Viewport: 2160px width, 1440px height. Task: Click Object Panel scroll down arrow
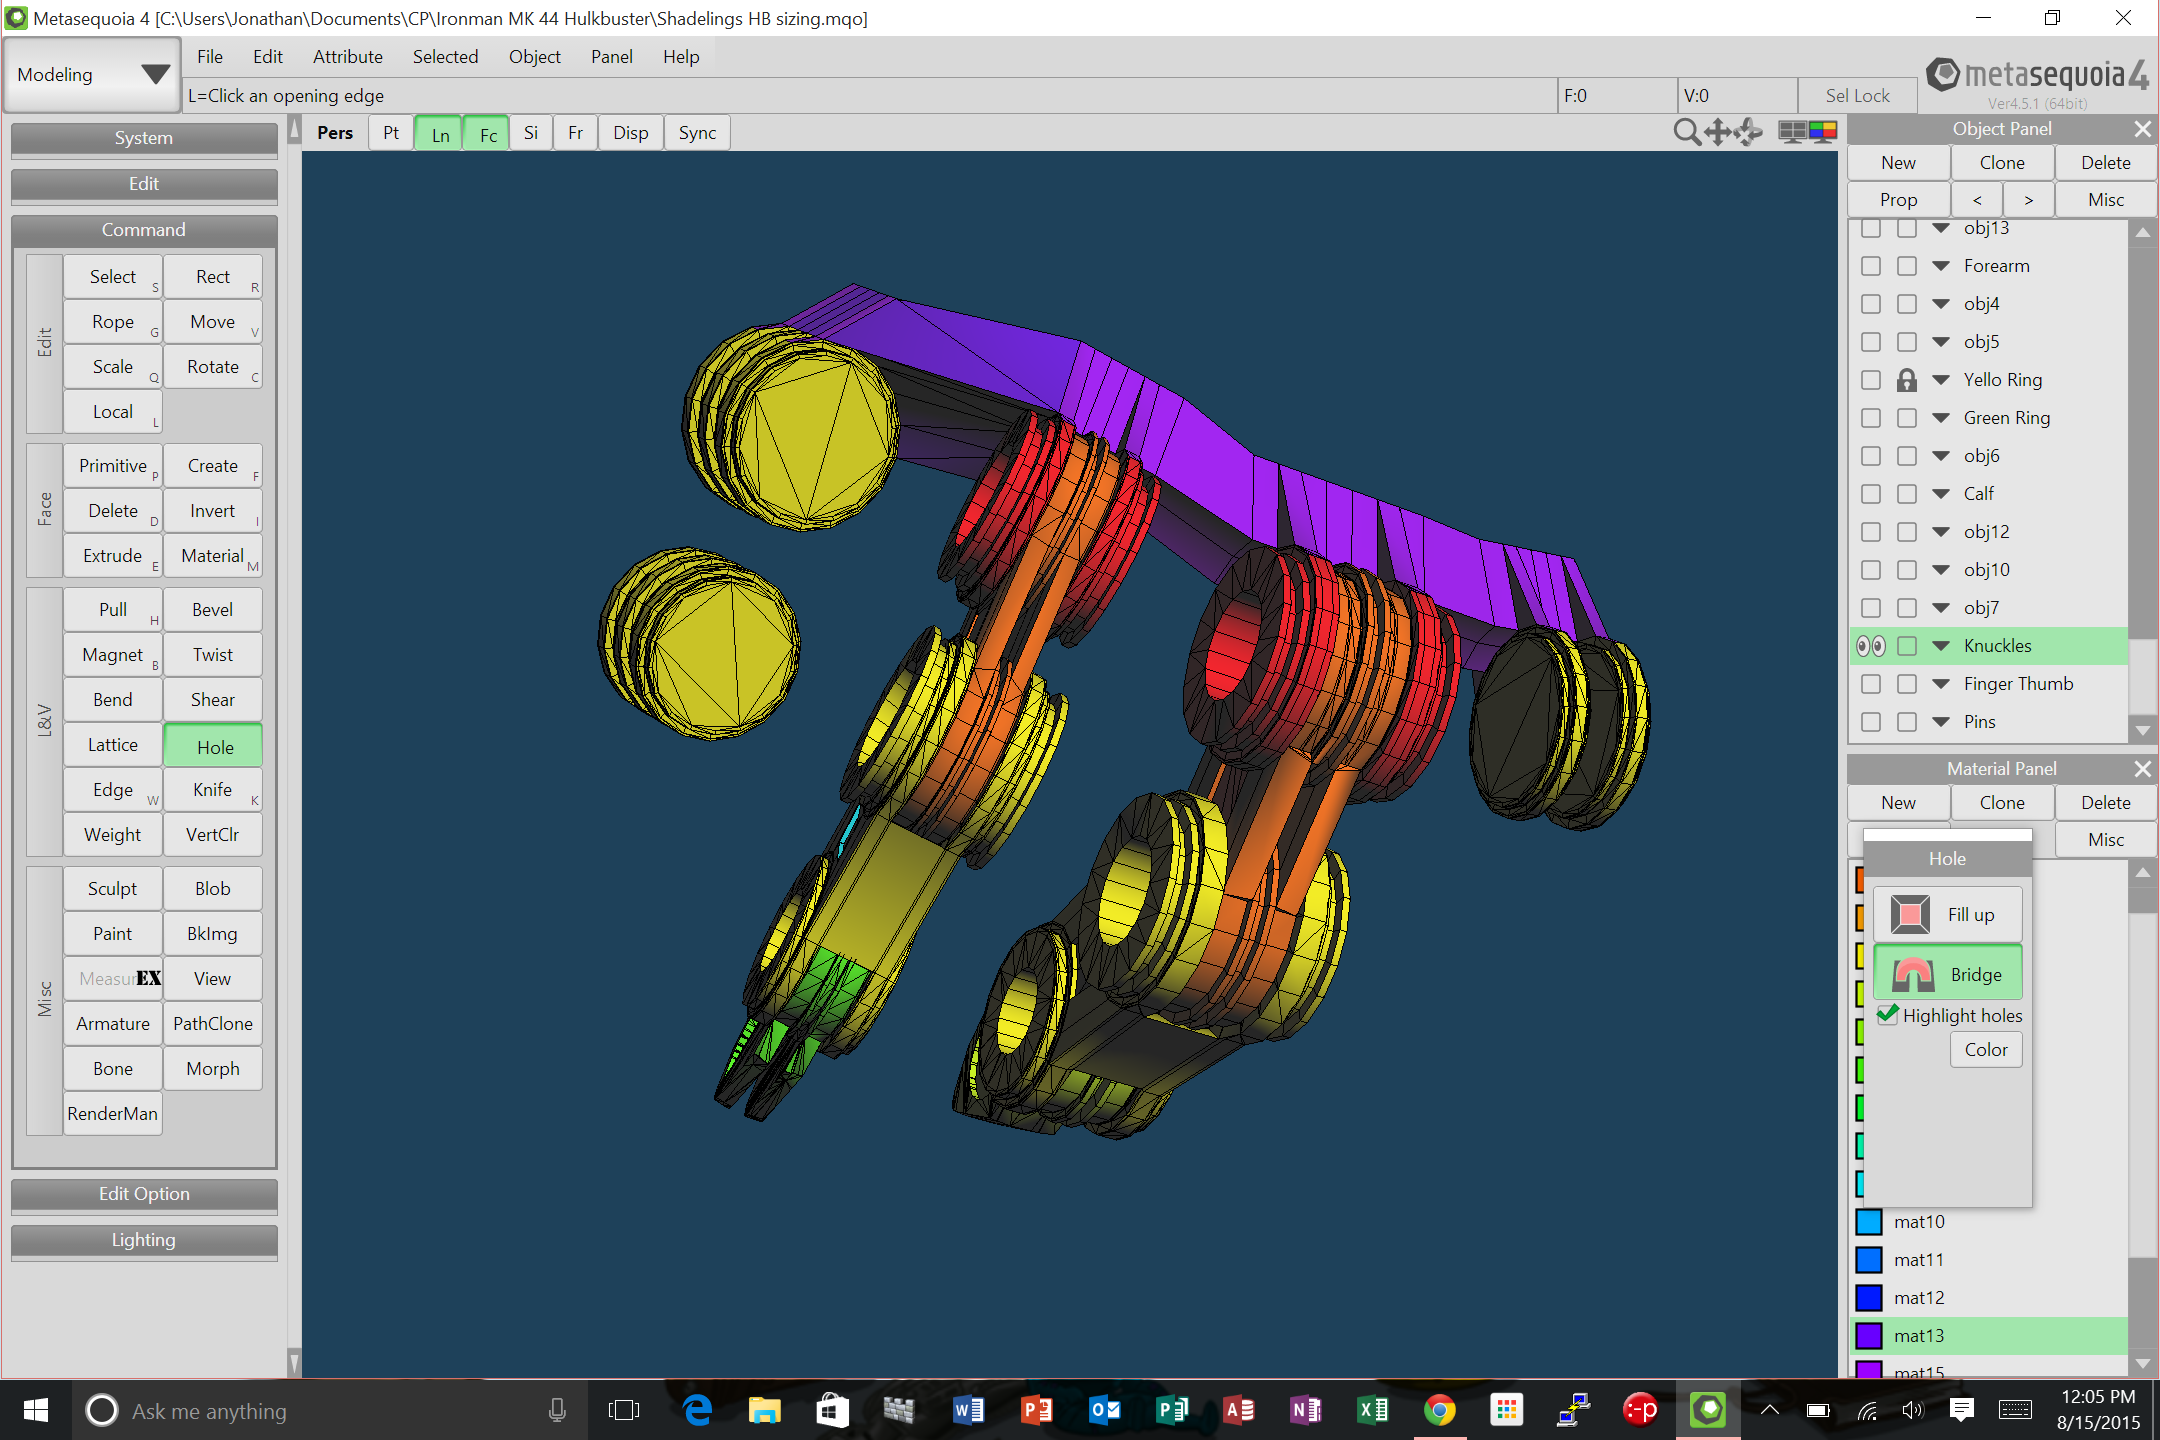coord(2142,731)
